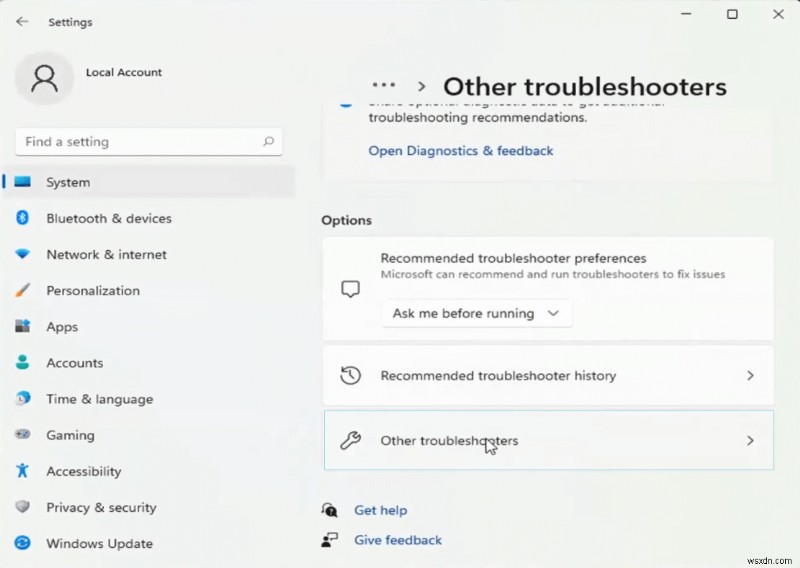
Task: Click the speech bubble preferences icon
Action: pyautogui.click(x=351, y=289)
